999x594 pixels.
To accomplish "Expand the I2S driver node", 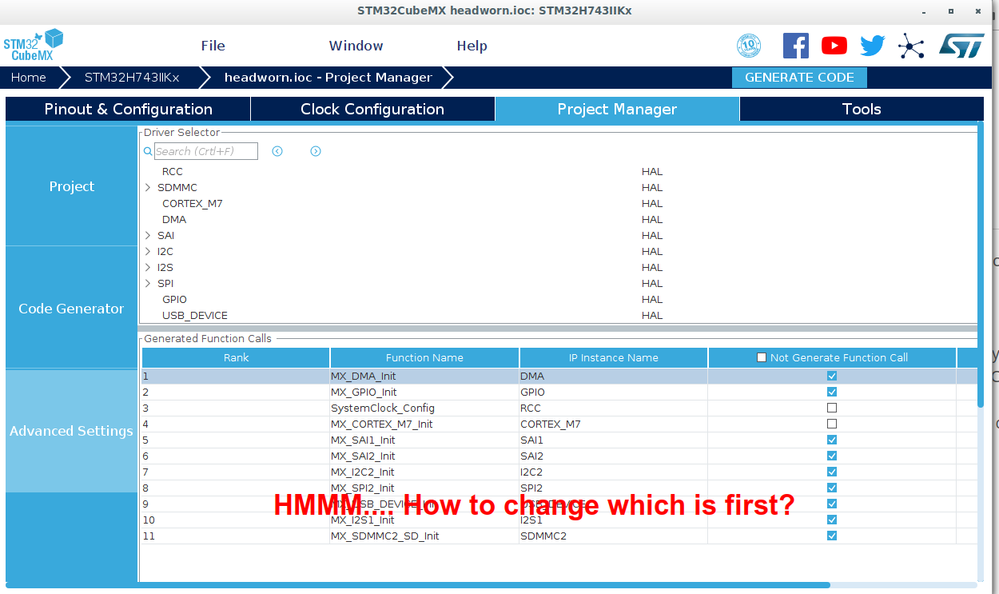I will click(148, 267).
